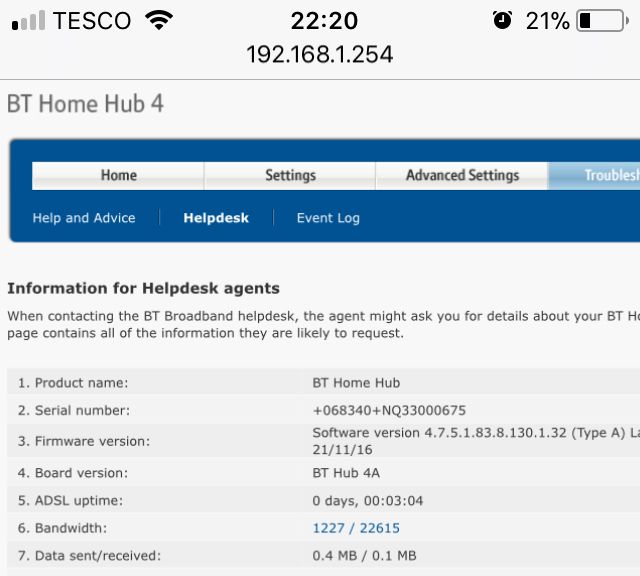Select the Helpdesk submenu item
This screenshot has height=576, width=640.
[x=216, y=218]
